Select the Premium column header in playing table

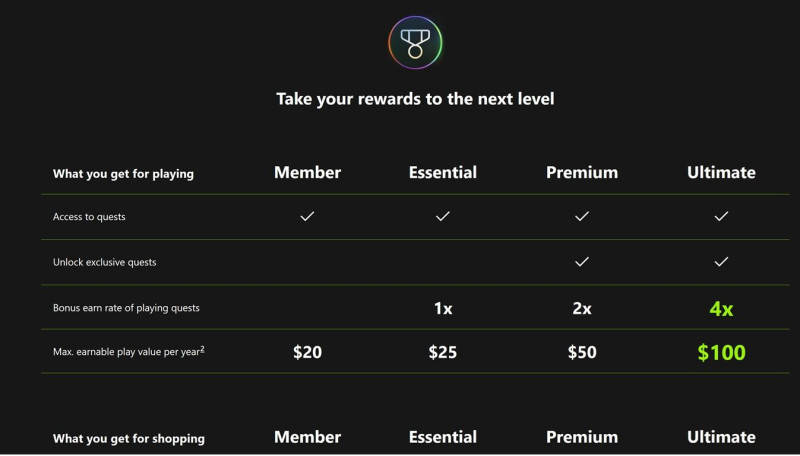click(x=582, y=172)
